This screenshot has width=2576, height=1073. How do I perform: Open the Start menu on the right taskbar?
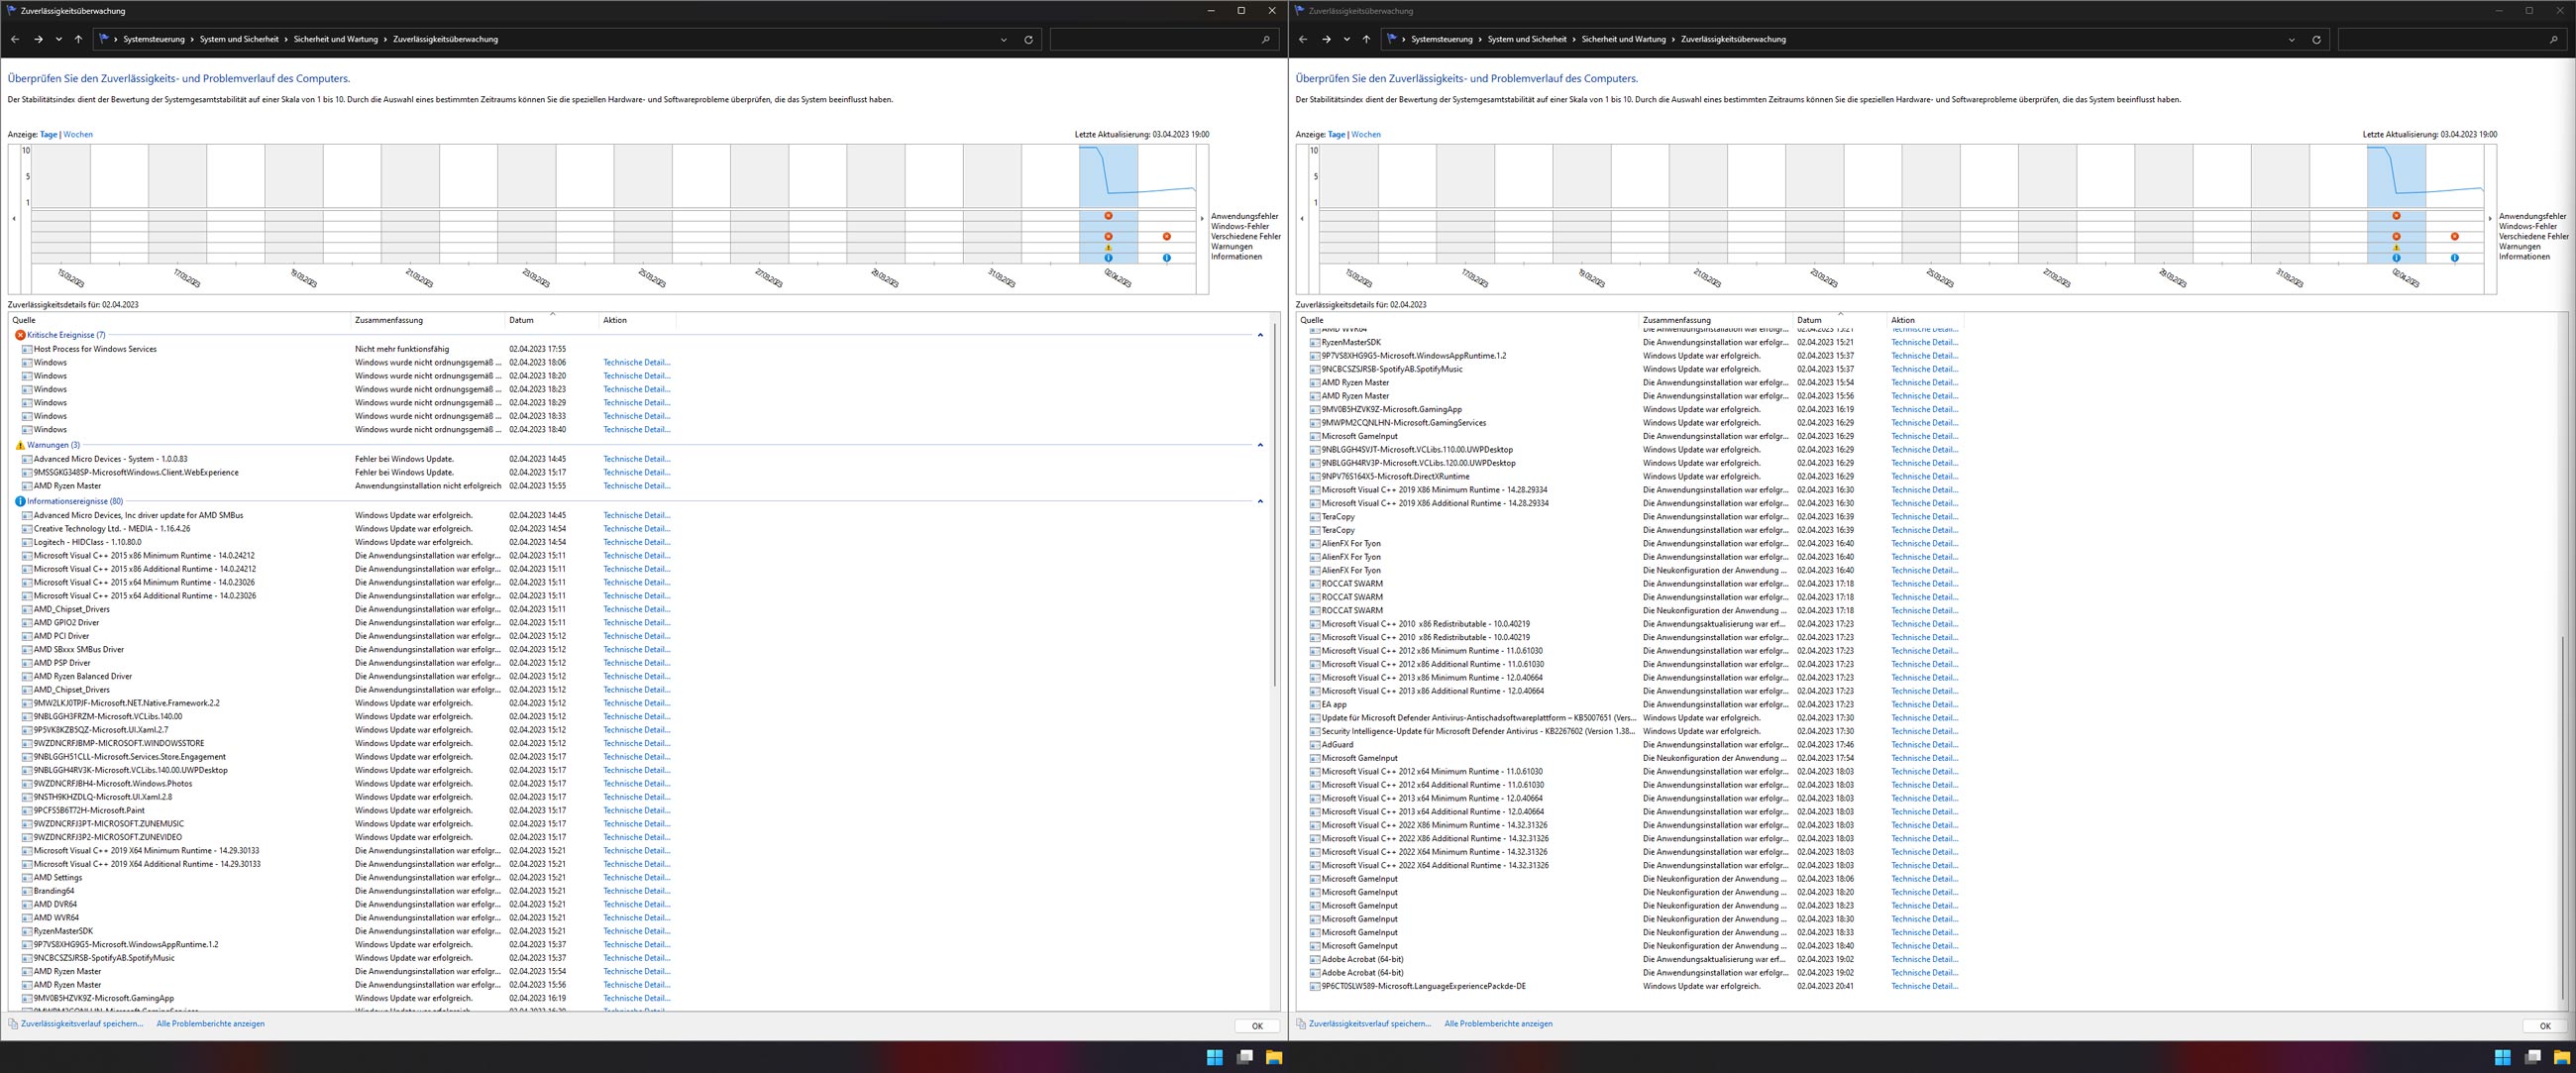[x=2502, y=1057]
